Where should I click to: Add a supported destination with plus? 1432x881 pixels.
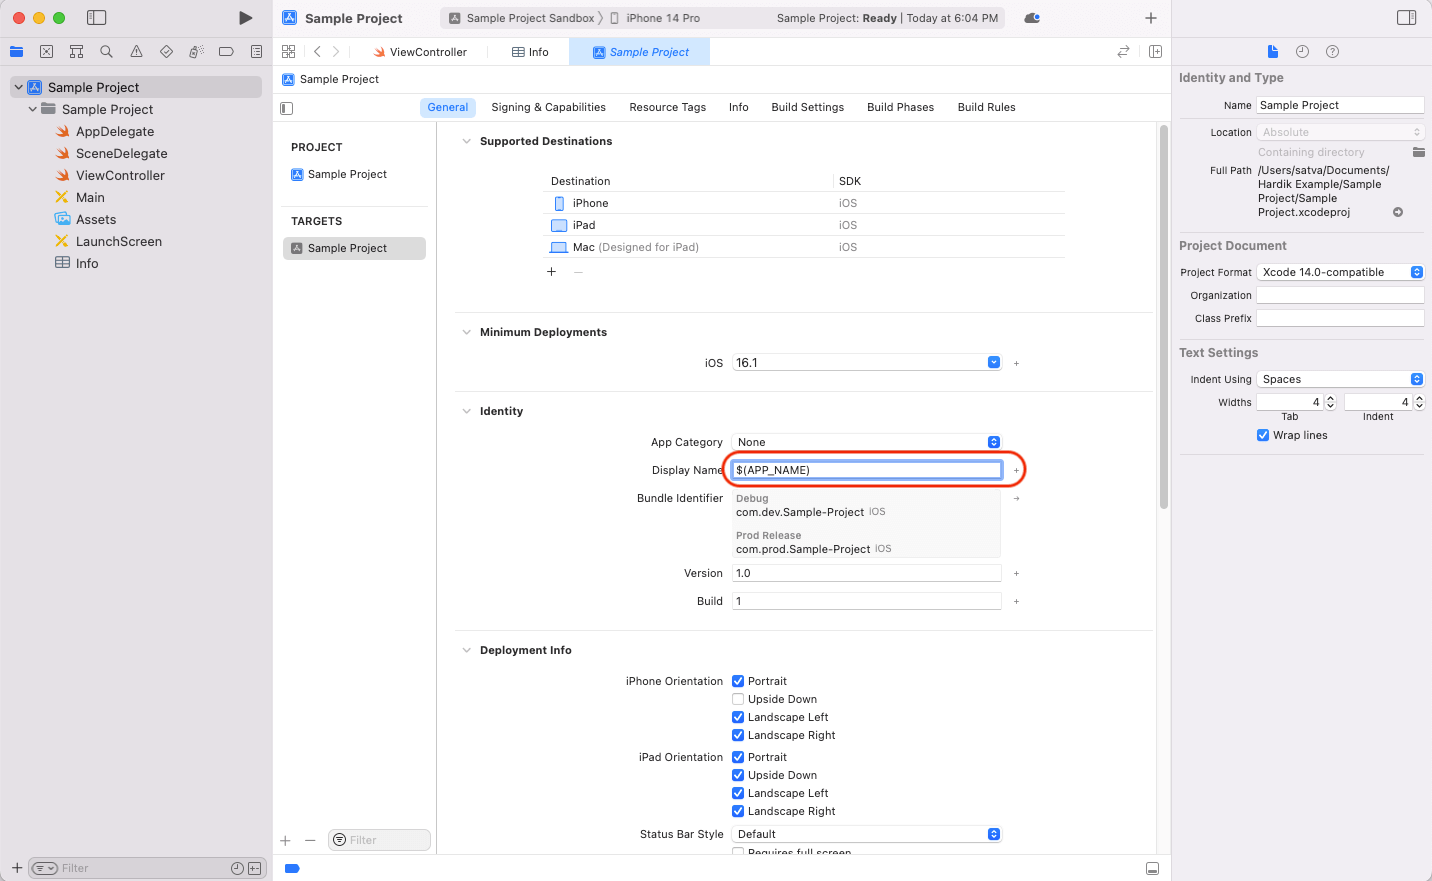[551, 272]
